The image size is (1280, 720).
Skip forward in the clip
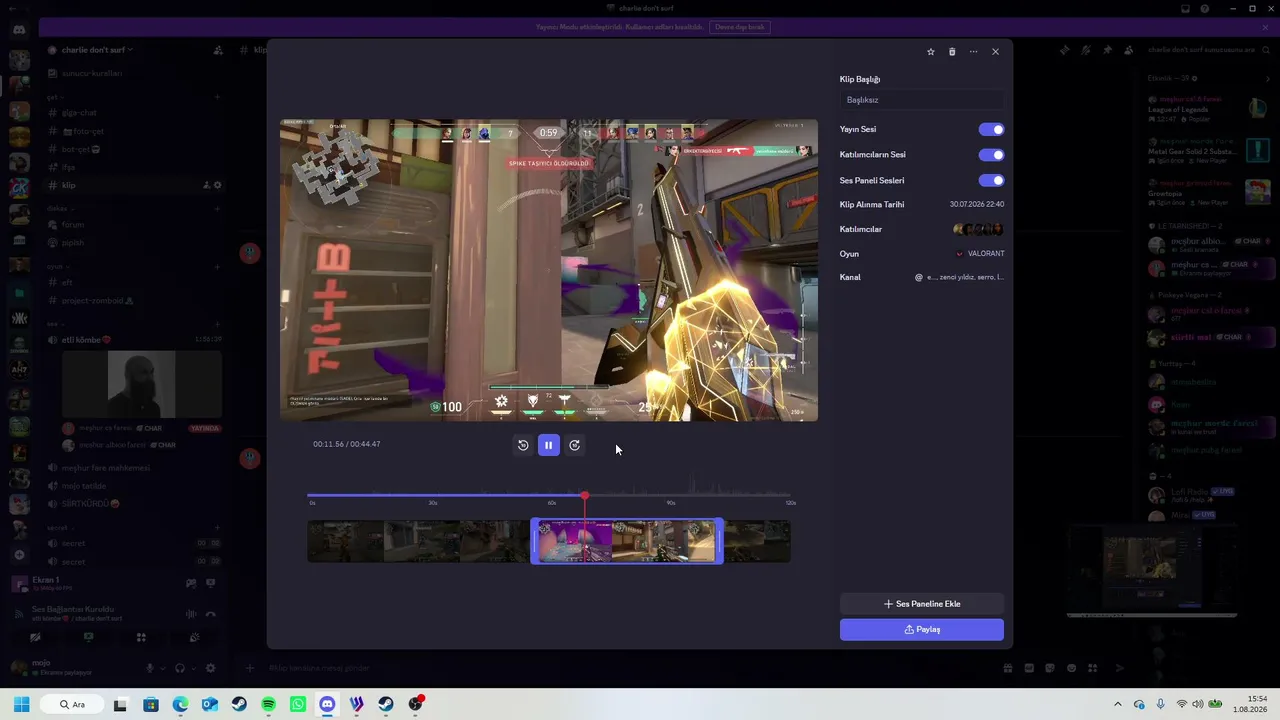(x=574, y=445)
